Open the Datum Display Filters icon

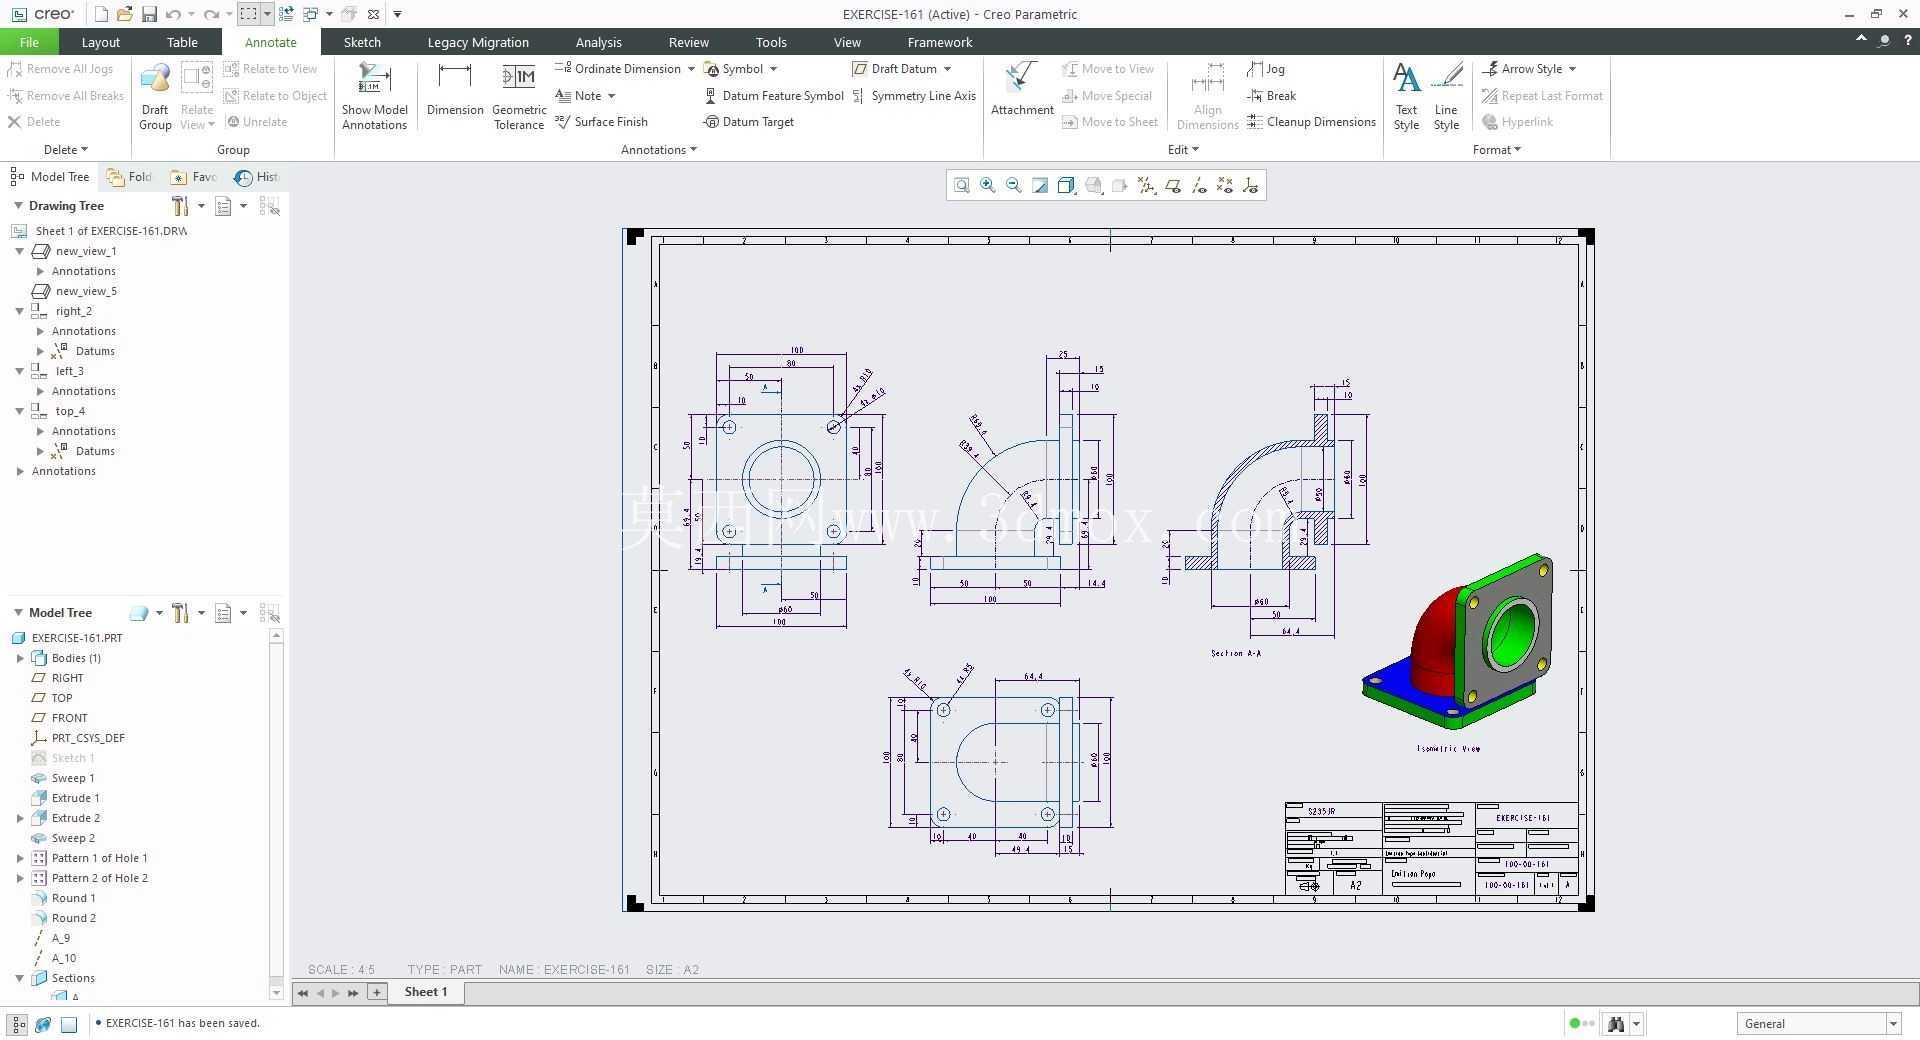coord(1146,185)
